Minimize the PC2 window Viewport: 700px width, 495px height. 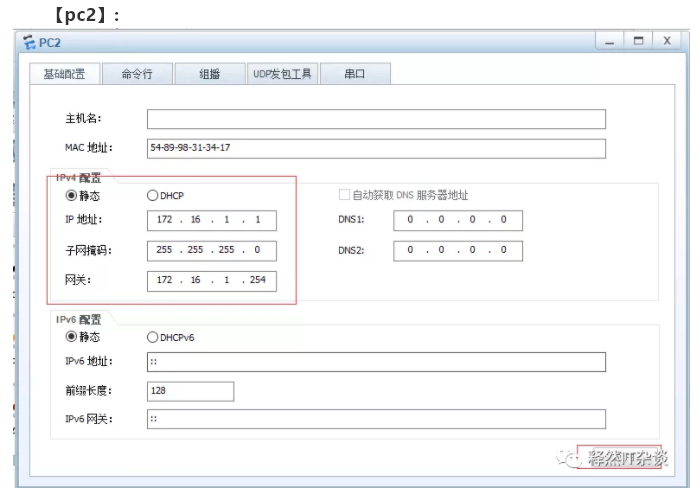[x=609, y=41]
